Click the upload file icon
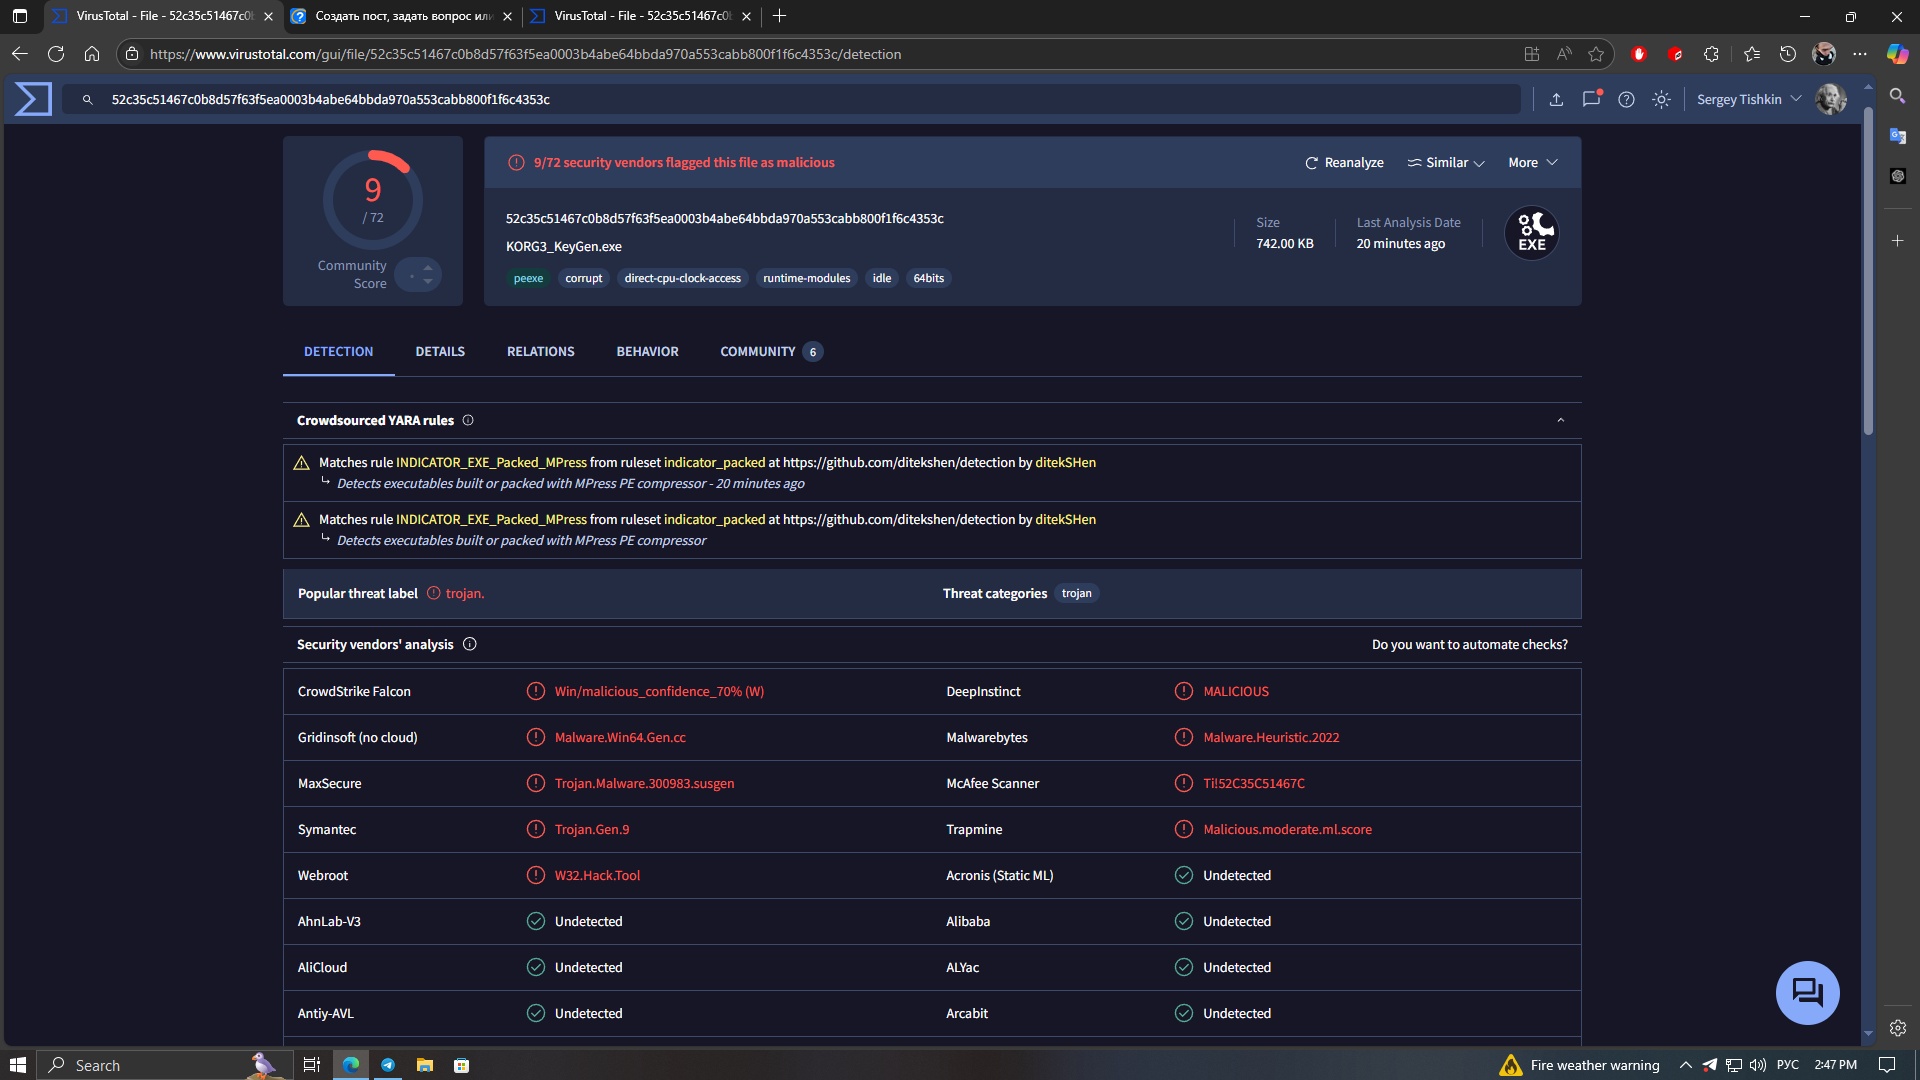 pyautogui.click(x=1556, y=99)
